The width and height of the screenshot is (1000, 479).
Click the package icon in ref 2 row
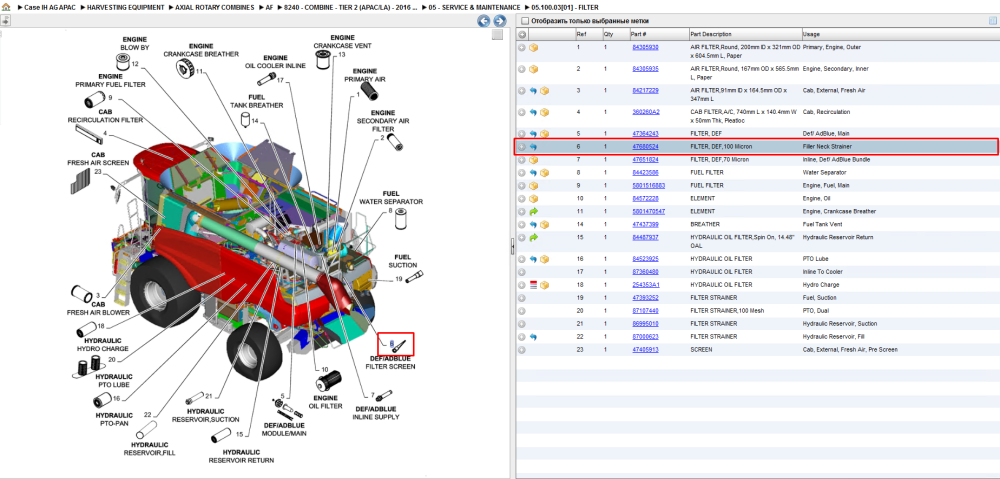click(x=534, y=69)
